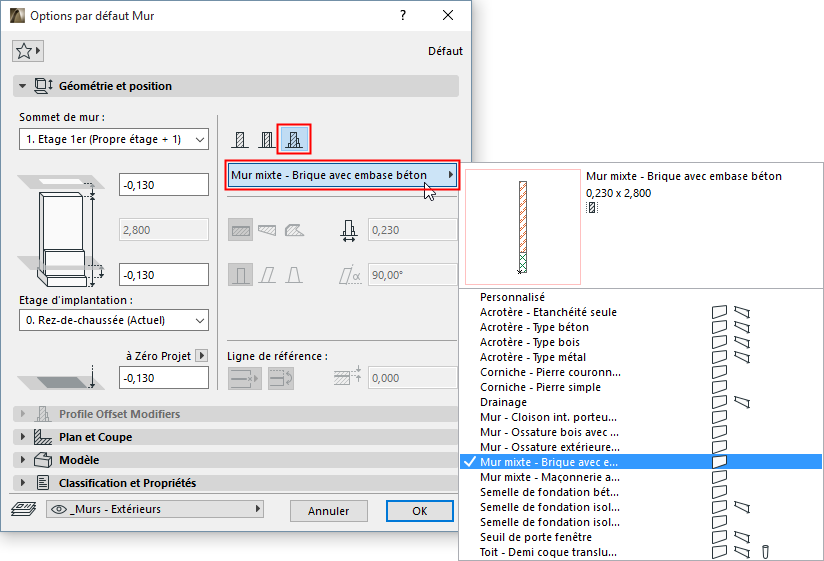Viewport: 824px width, 561px height.
Task: Expand the Plan et Coupe panel
Action: 23,437
